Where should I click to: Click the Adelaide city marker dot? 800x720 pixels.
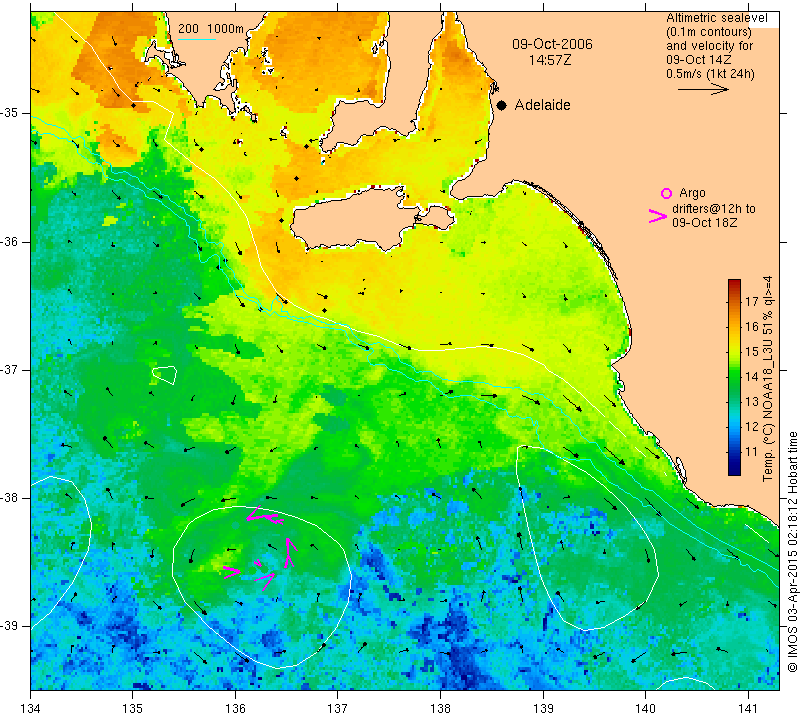[502, 105]
